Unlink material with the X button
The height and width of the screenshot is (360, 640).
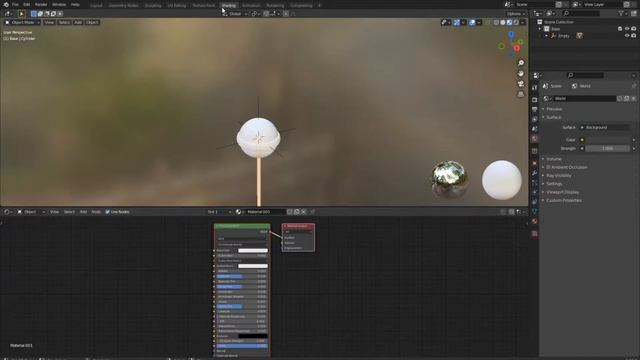point(304,212)
